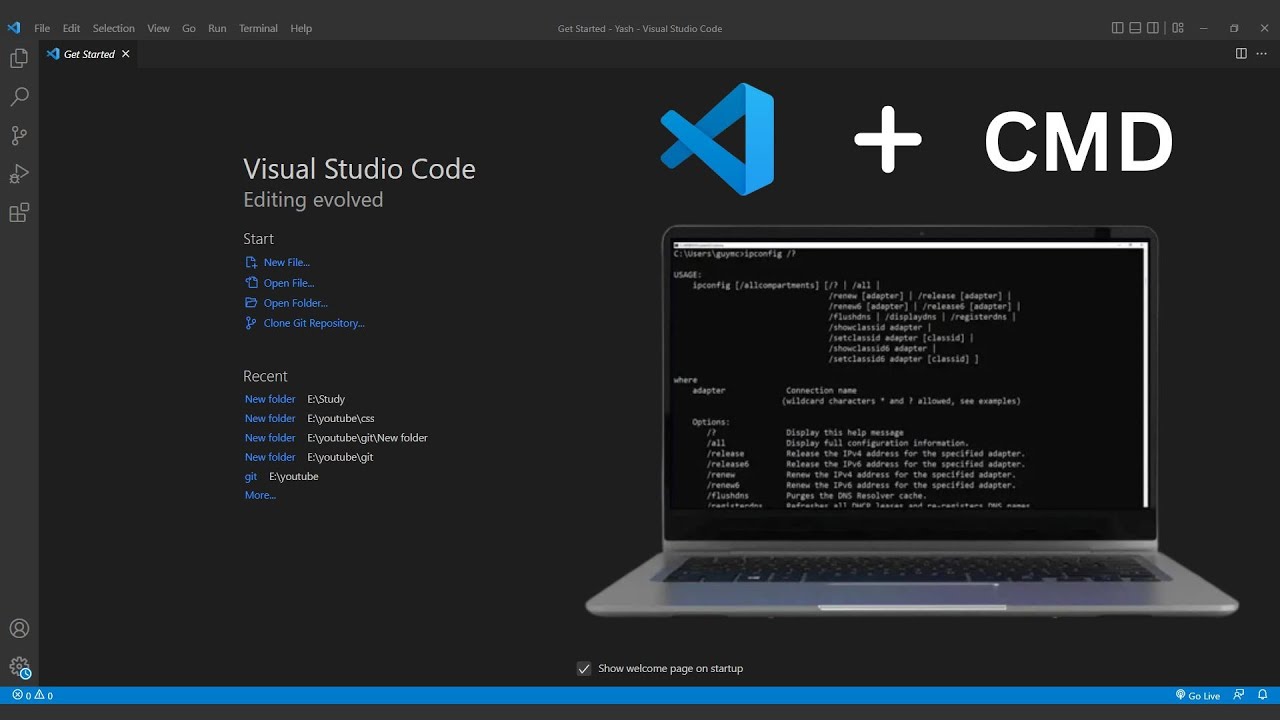Open the Go menu
The image size is (1280, 720).
click(189, 28)
